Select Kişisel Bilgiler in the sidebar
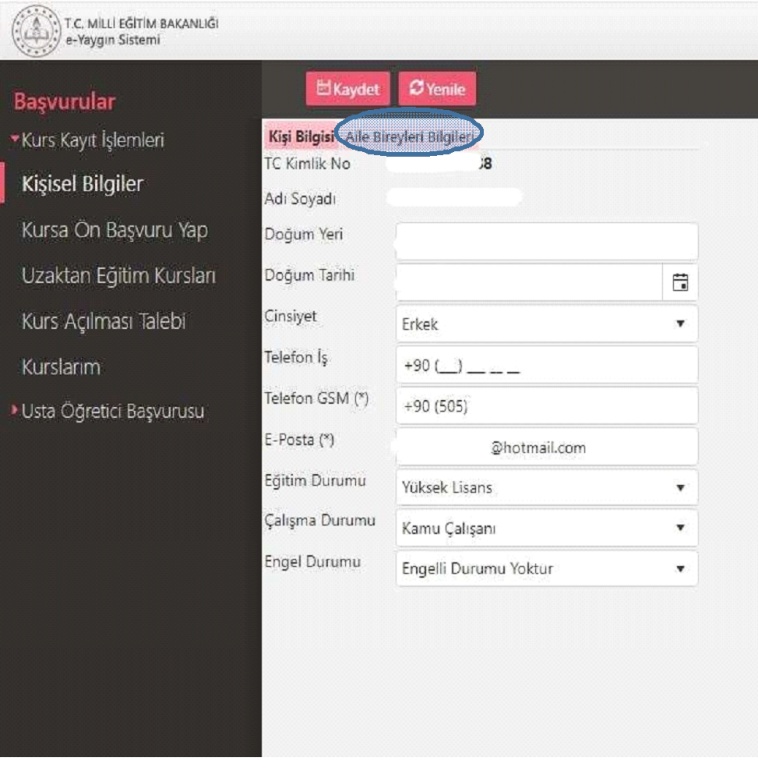The height and width of the screenshot is (768, 758). 82,184
